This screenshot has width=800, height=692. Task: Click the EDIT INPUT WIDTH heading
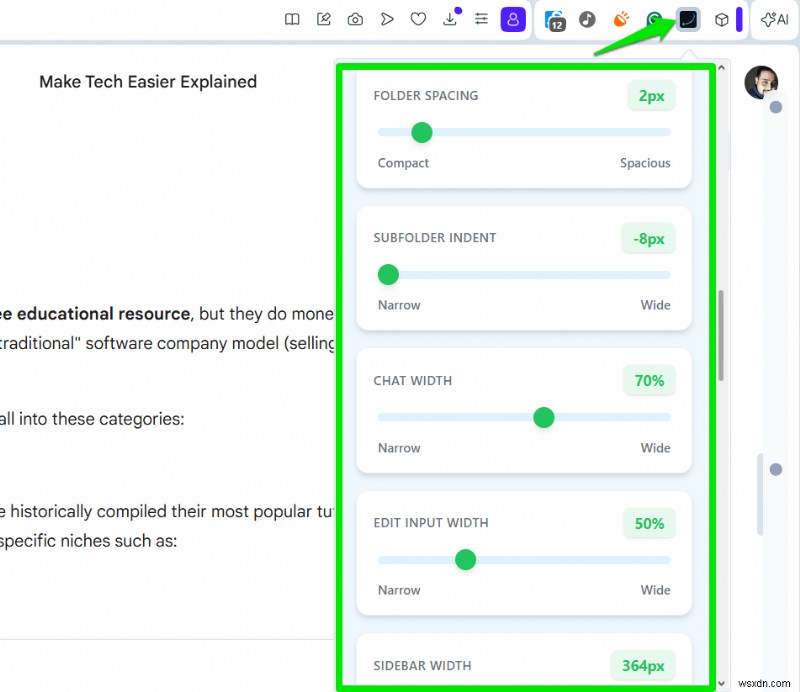(x=431, y=523)
